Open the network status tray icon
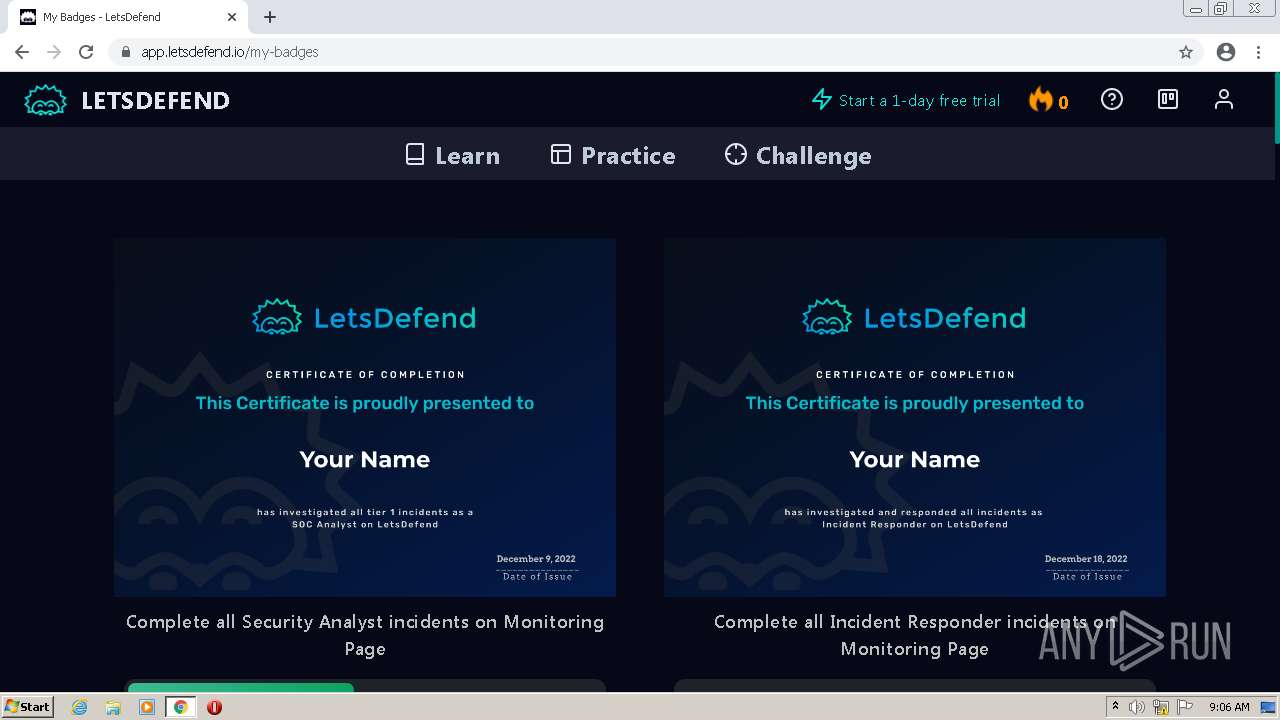 (1161, 707)
